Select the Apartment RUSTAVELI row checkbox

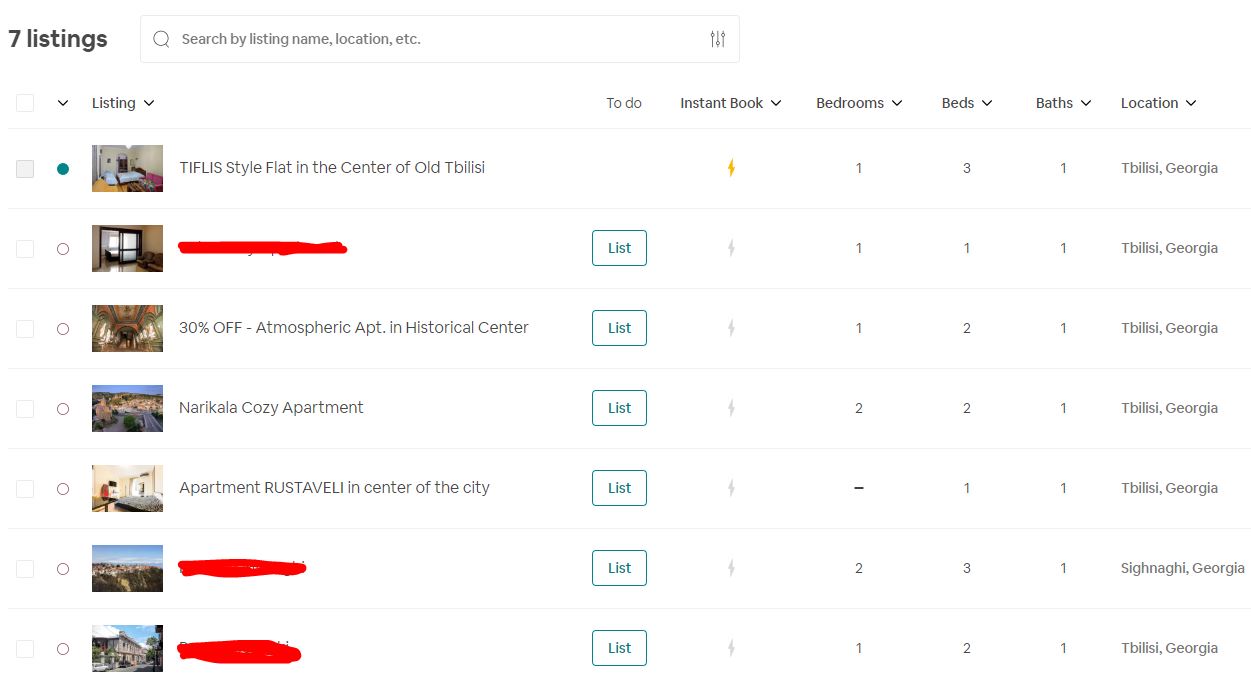point(25,489)
